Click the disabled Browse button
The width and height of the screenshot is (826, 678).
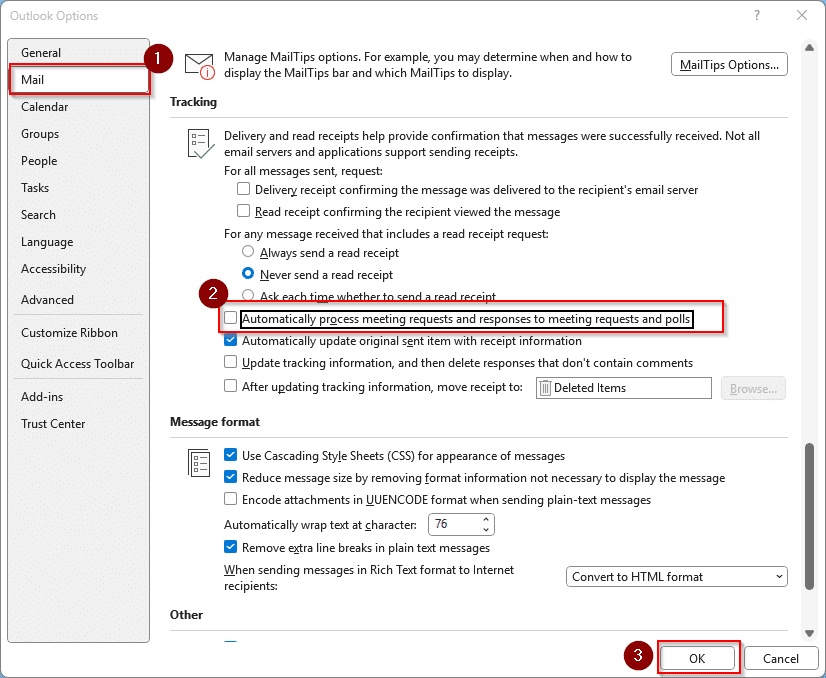753,388
